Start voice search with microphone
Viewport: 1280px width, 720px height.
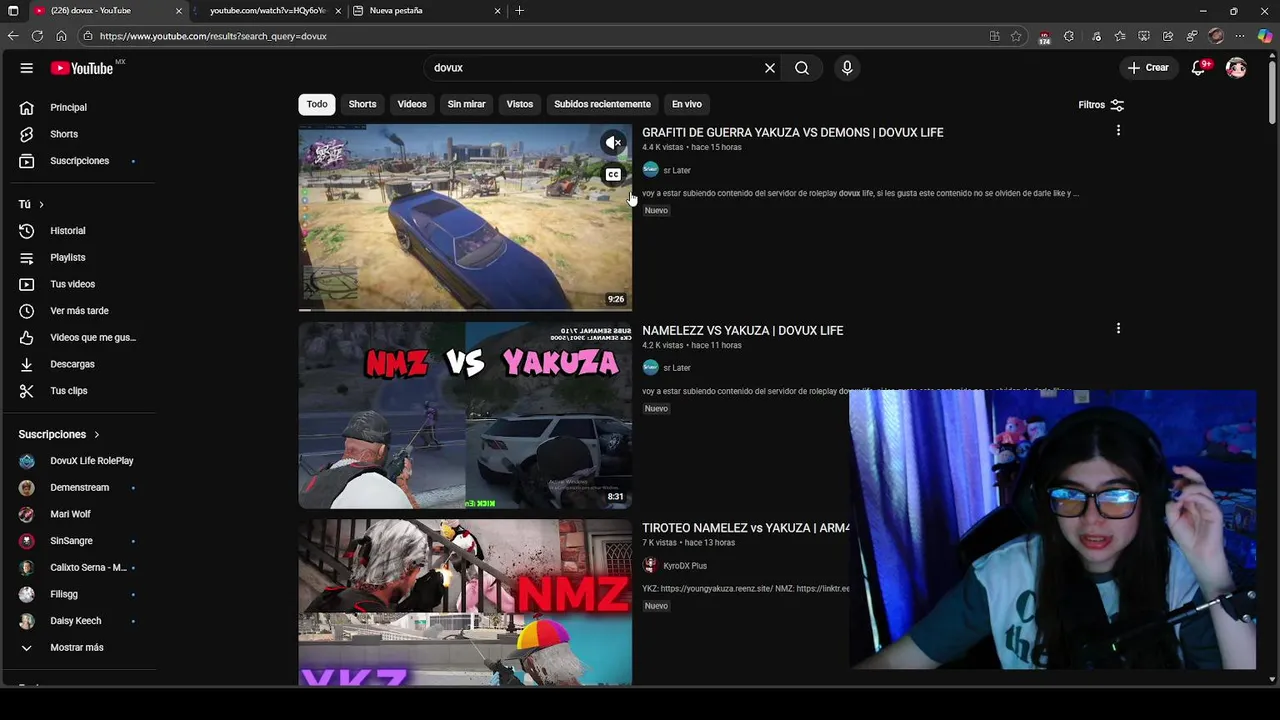point(847,68)
